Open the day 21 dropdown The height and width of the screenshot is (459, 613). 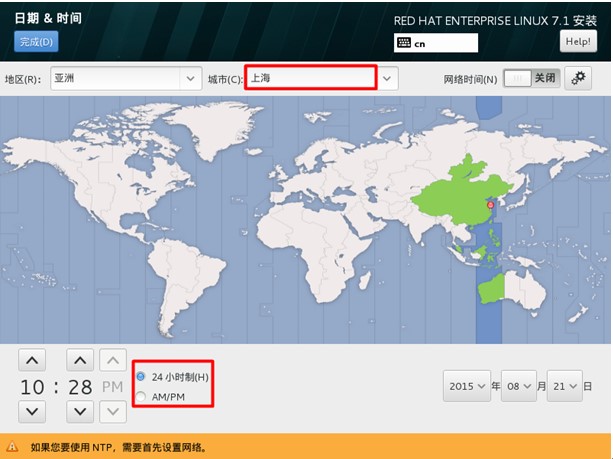563,385
